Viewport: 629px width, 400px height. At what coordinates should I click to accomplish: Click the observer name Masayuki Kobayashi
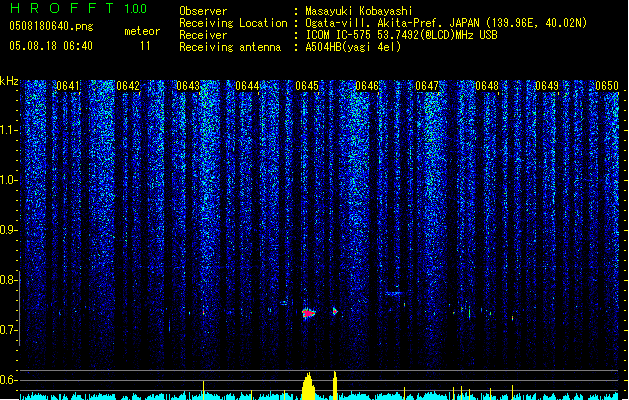tap(359, 11)
